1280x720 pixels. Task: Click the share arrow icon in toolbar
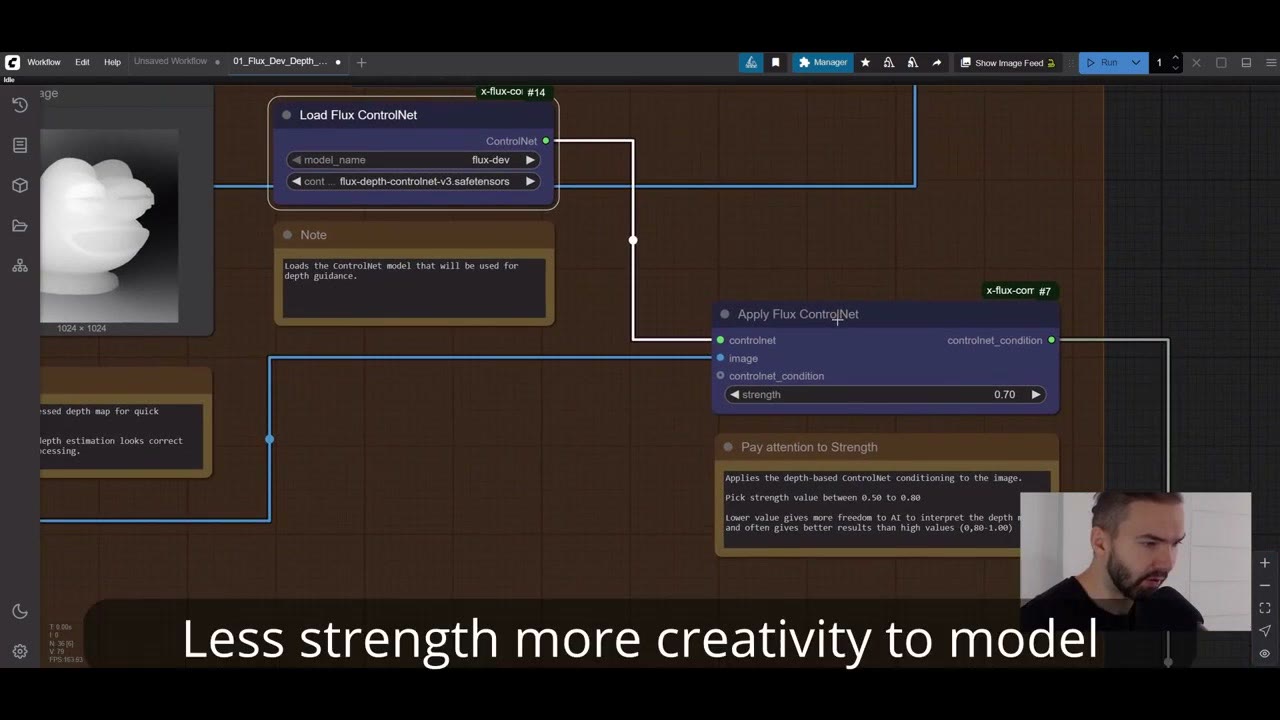tap(937, 62)
